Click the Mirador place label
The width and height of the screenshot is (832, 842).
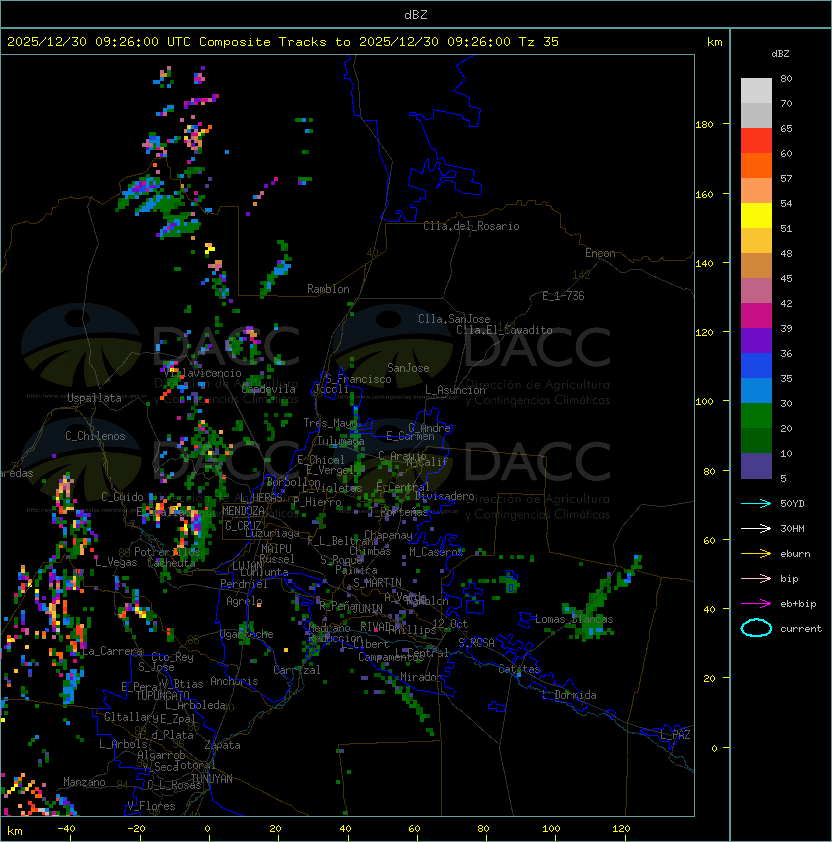tap(422, 677)
